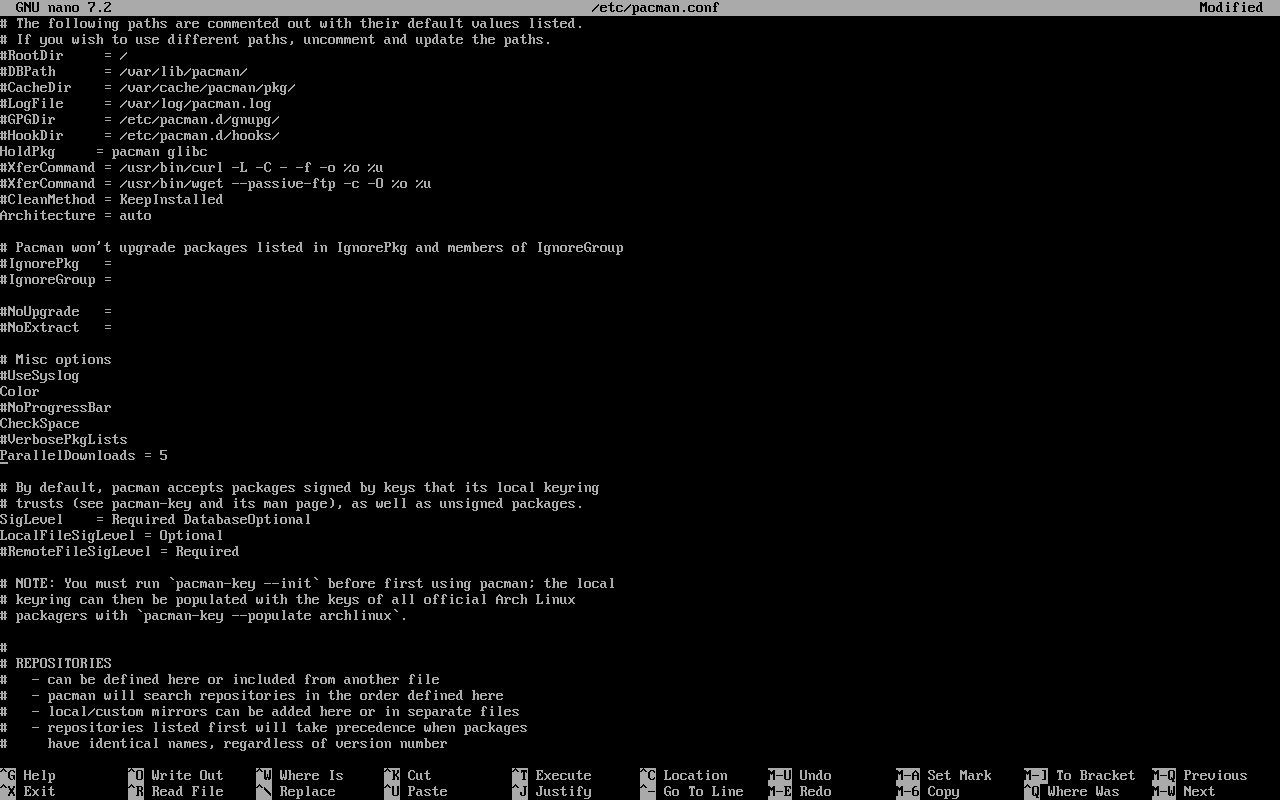Image resolution: width=1280 pixels, height=800 pixels.
Task: Click the "have identical names" comment line
Action: coord(224,743)
